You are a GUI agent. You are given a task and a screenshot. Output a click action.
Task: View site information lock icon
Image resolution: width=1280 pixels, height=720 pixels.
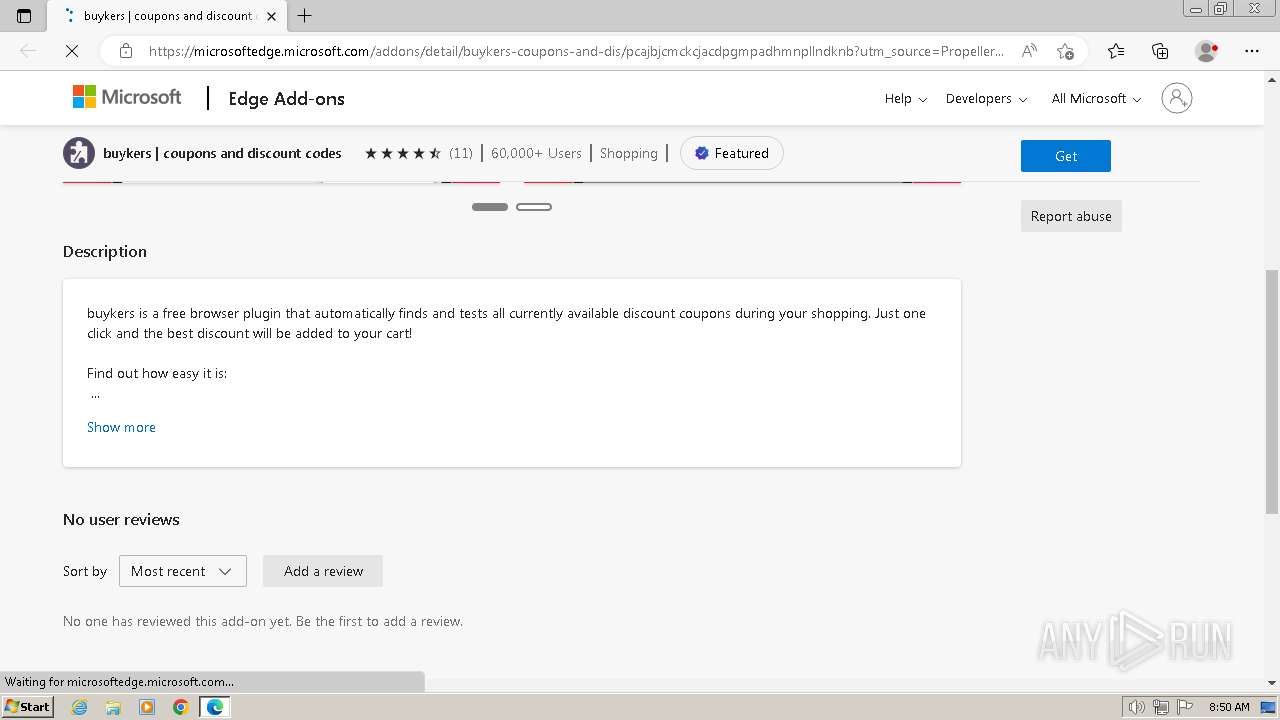(x=126, y=51)
